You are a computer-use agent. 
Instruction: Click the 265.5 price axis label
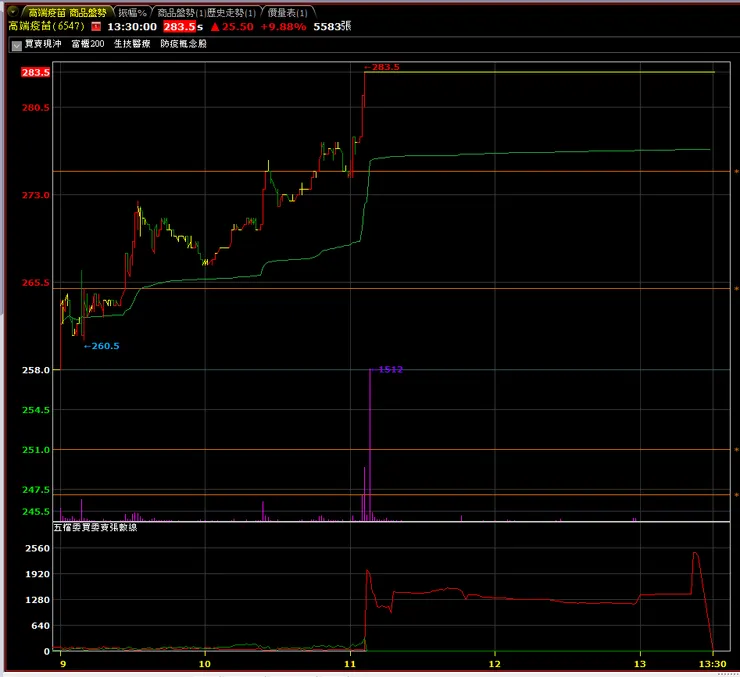pyautogui.click(x=35, y=283)
